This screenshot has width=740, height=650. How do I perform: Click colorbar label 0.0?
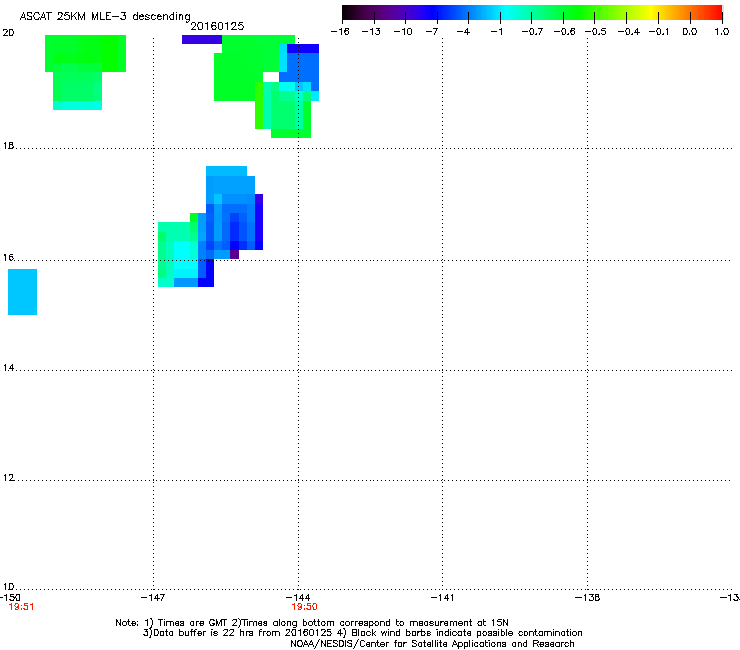(x=690, y=32)
